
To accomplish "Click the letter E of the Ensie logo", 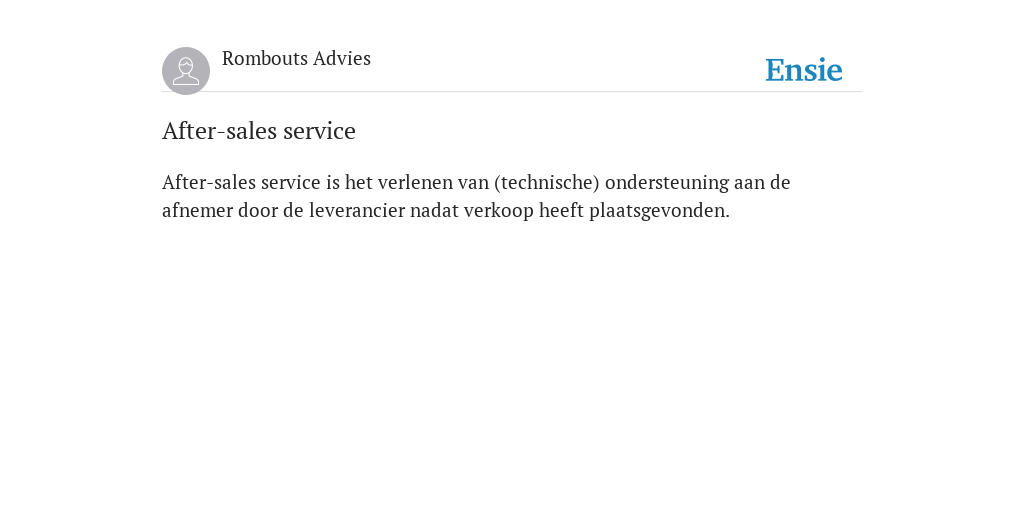I will [774, 71].
